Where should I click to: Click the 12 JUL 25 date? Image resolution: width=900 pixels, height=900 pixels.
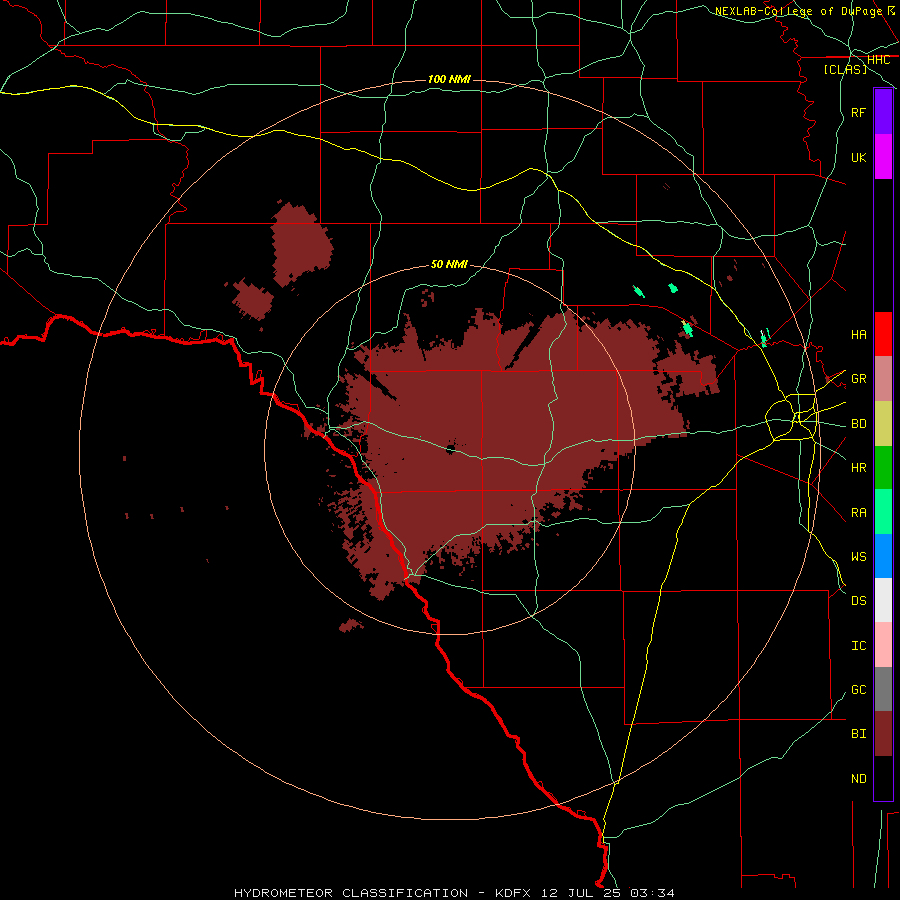[x=580, y=893]
